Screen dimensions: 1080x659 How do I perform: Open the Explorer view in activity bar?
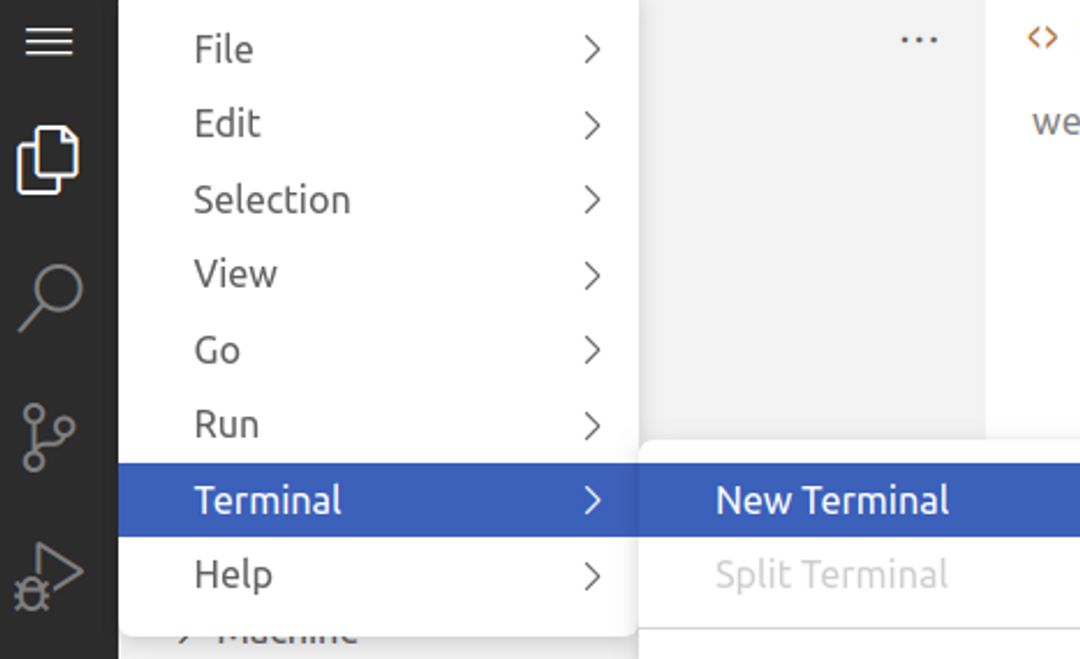coord(48,160)
